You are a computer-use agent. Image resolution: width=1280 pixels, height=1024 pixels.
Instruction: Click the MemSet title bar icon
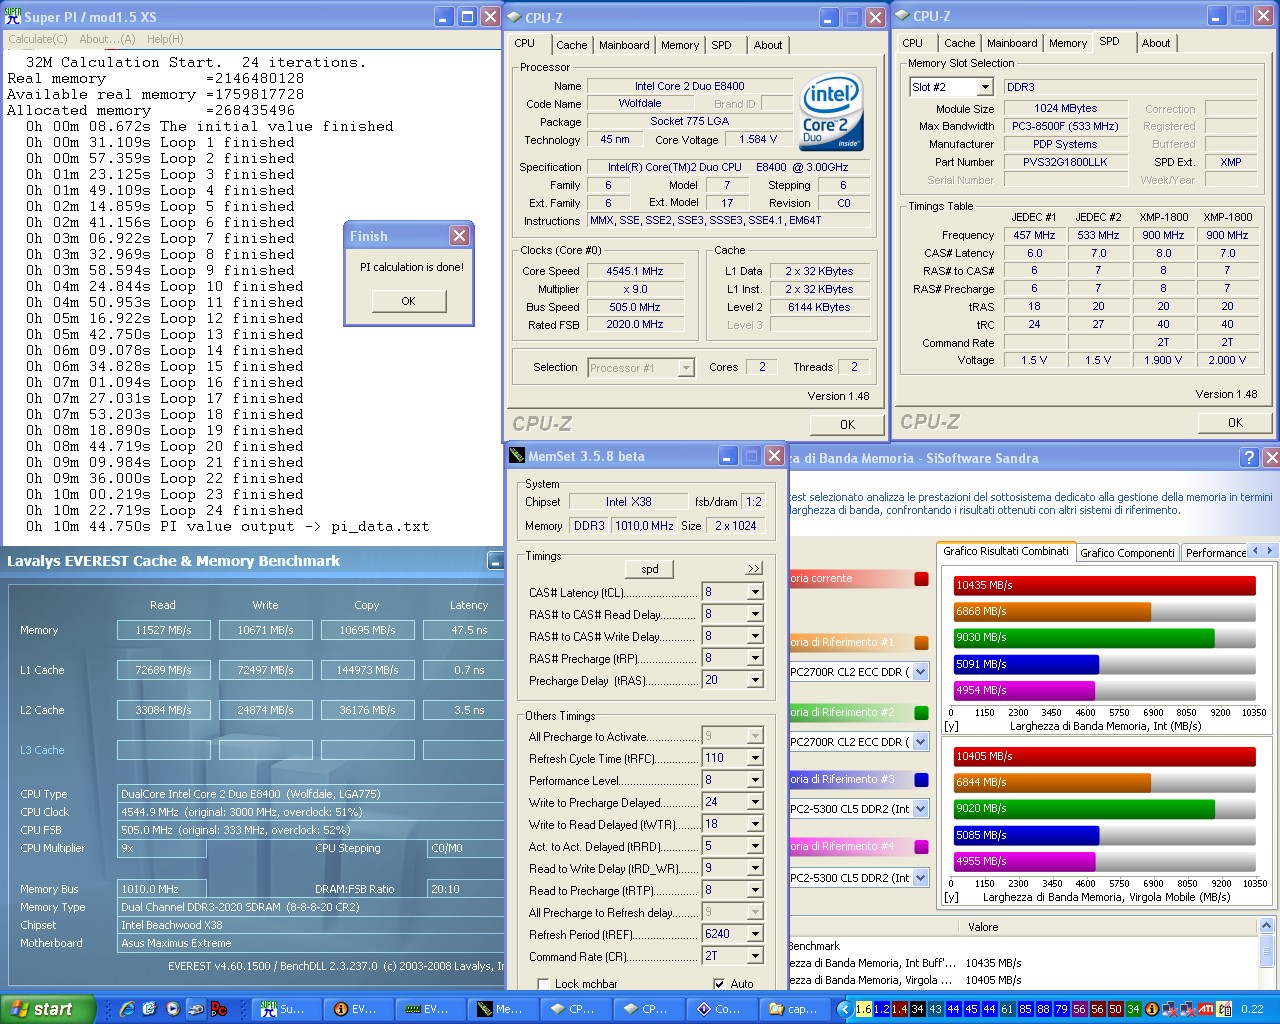point(517,456)
